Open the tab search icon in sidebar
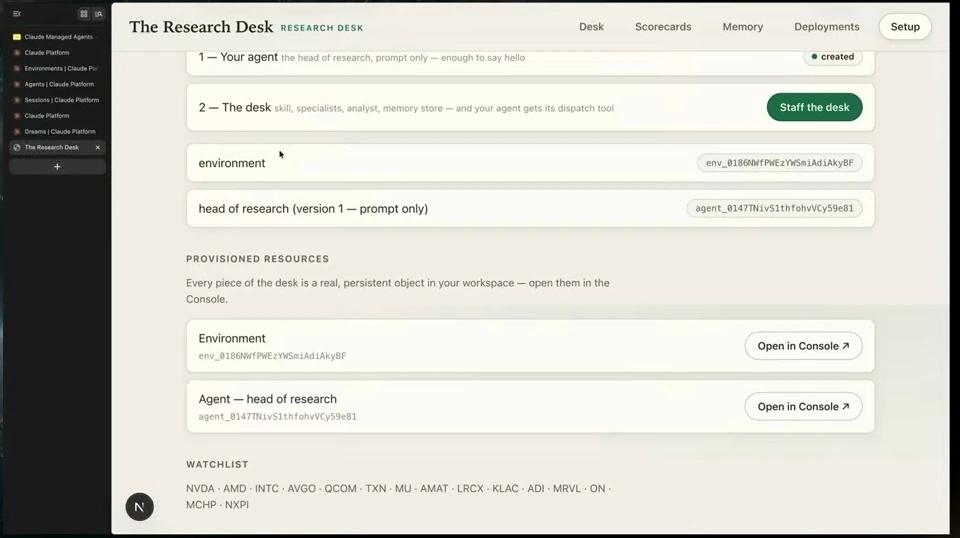This screenshot has height=538, width=960. [99, 13]
